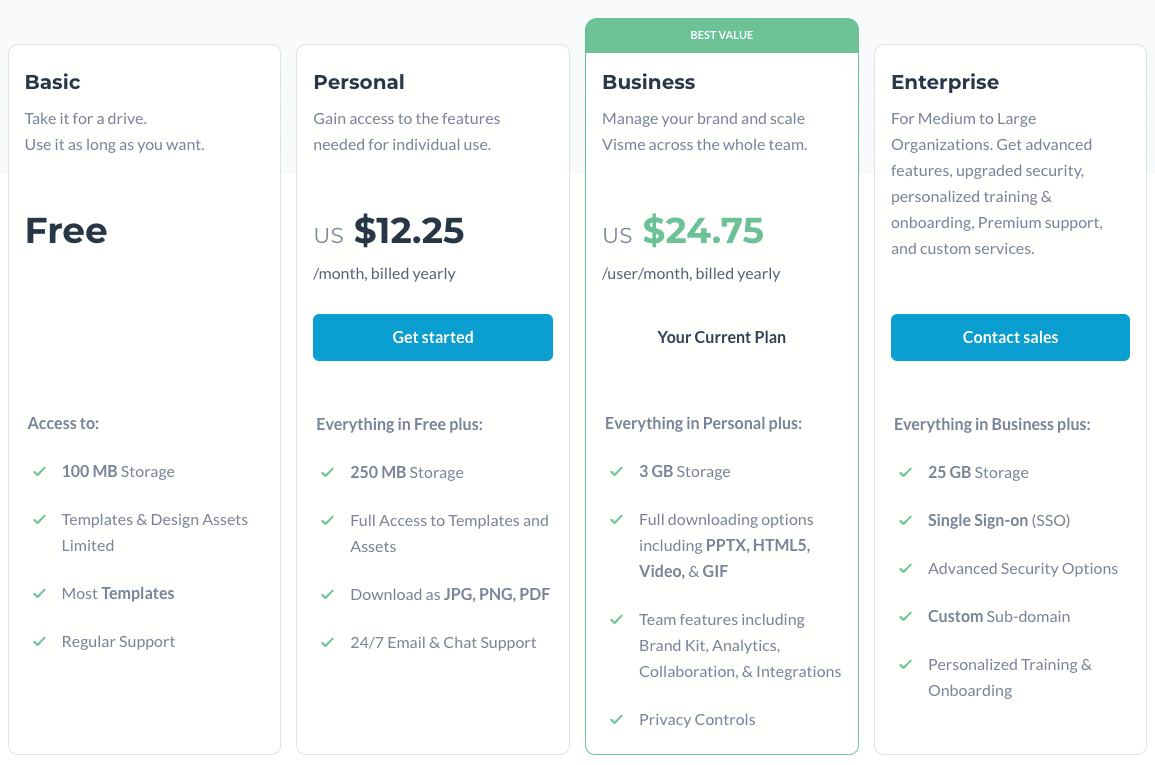
Task: Click the checkmark next to 3 GB Storage
Action: 617,471
